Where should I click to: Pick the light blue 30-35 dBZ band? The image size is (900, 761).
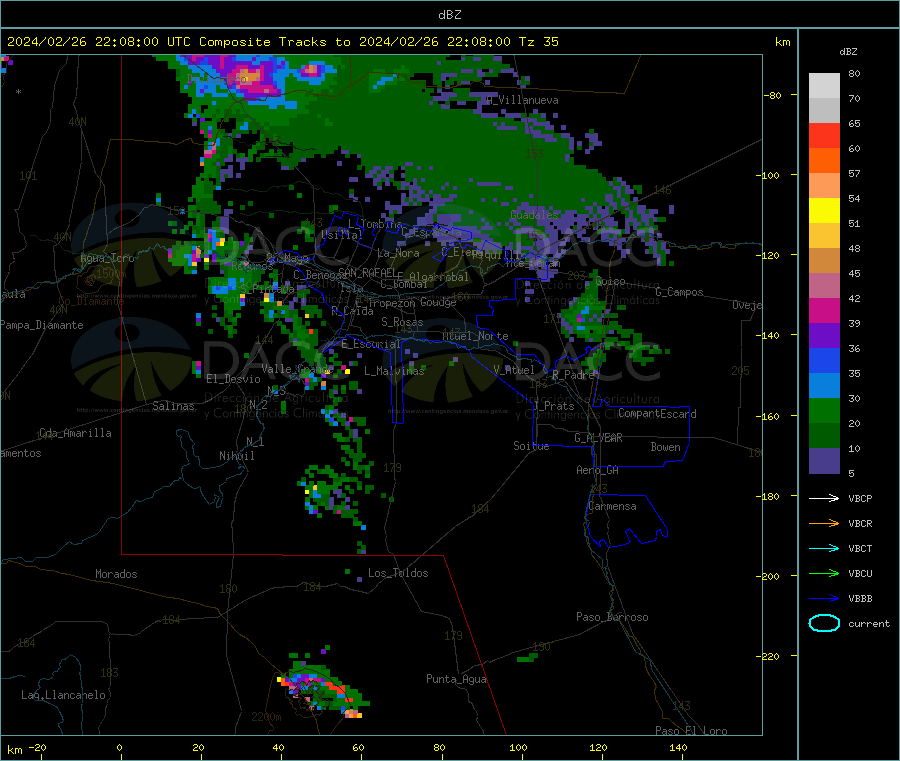pyautogui.click(x=824, y=386)
